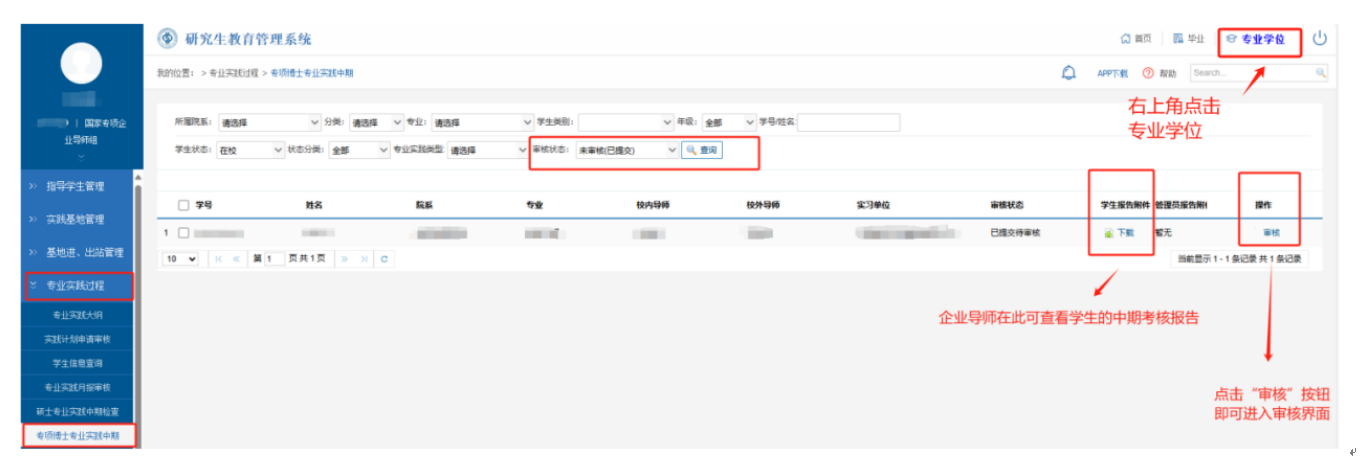Click the notification bell icon

point(1068,73)
